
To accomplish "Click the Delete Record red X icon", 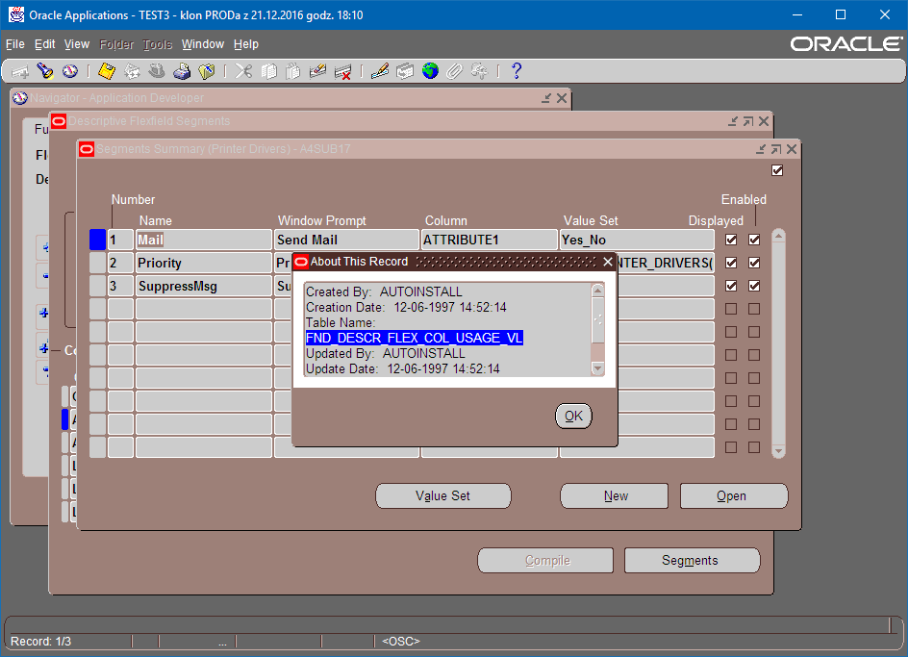I will tap(342, 71).
